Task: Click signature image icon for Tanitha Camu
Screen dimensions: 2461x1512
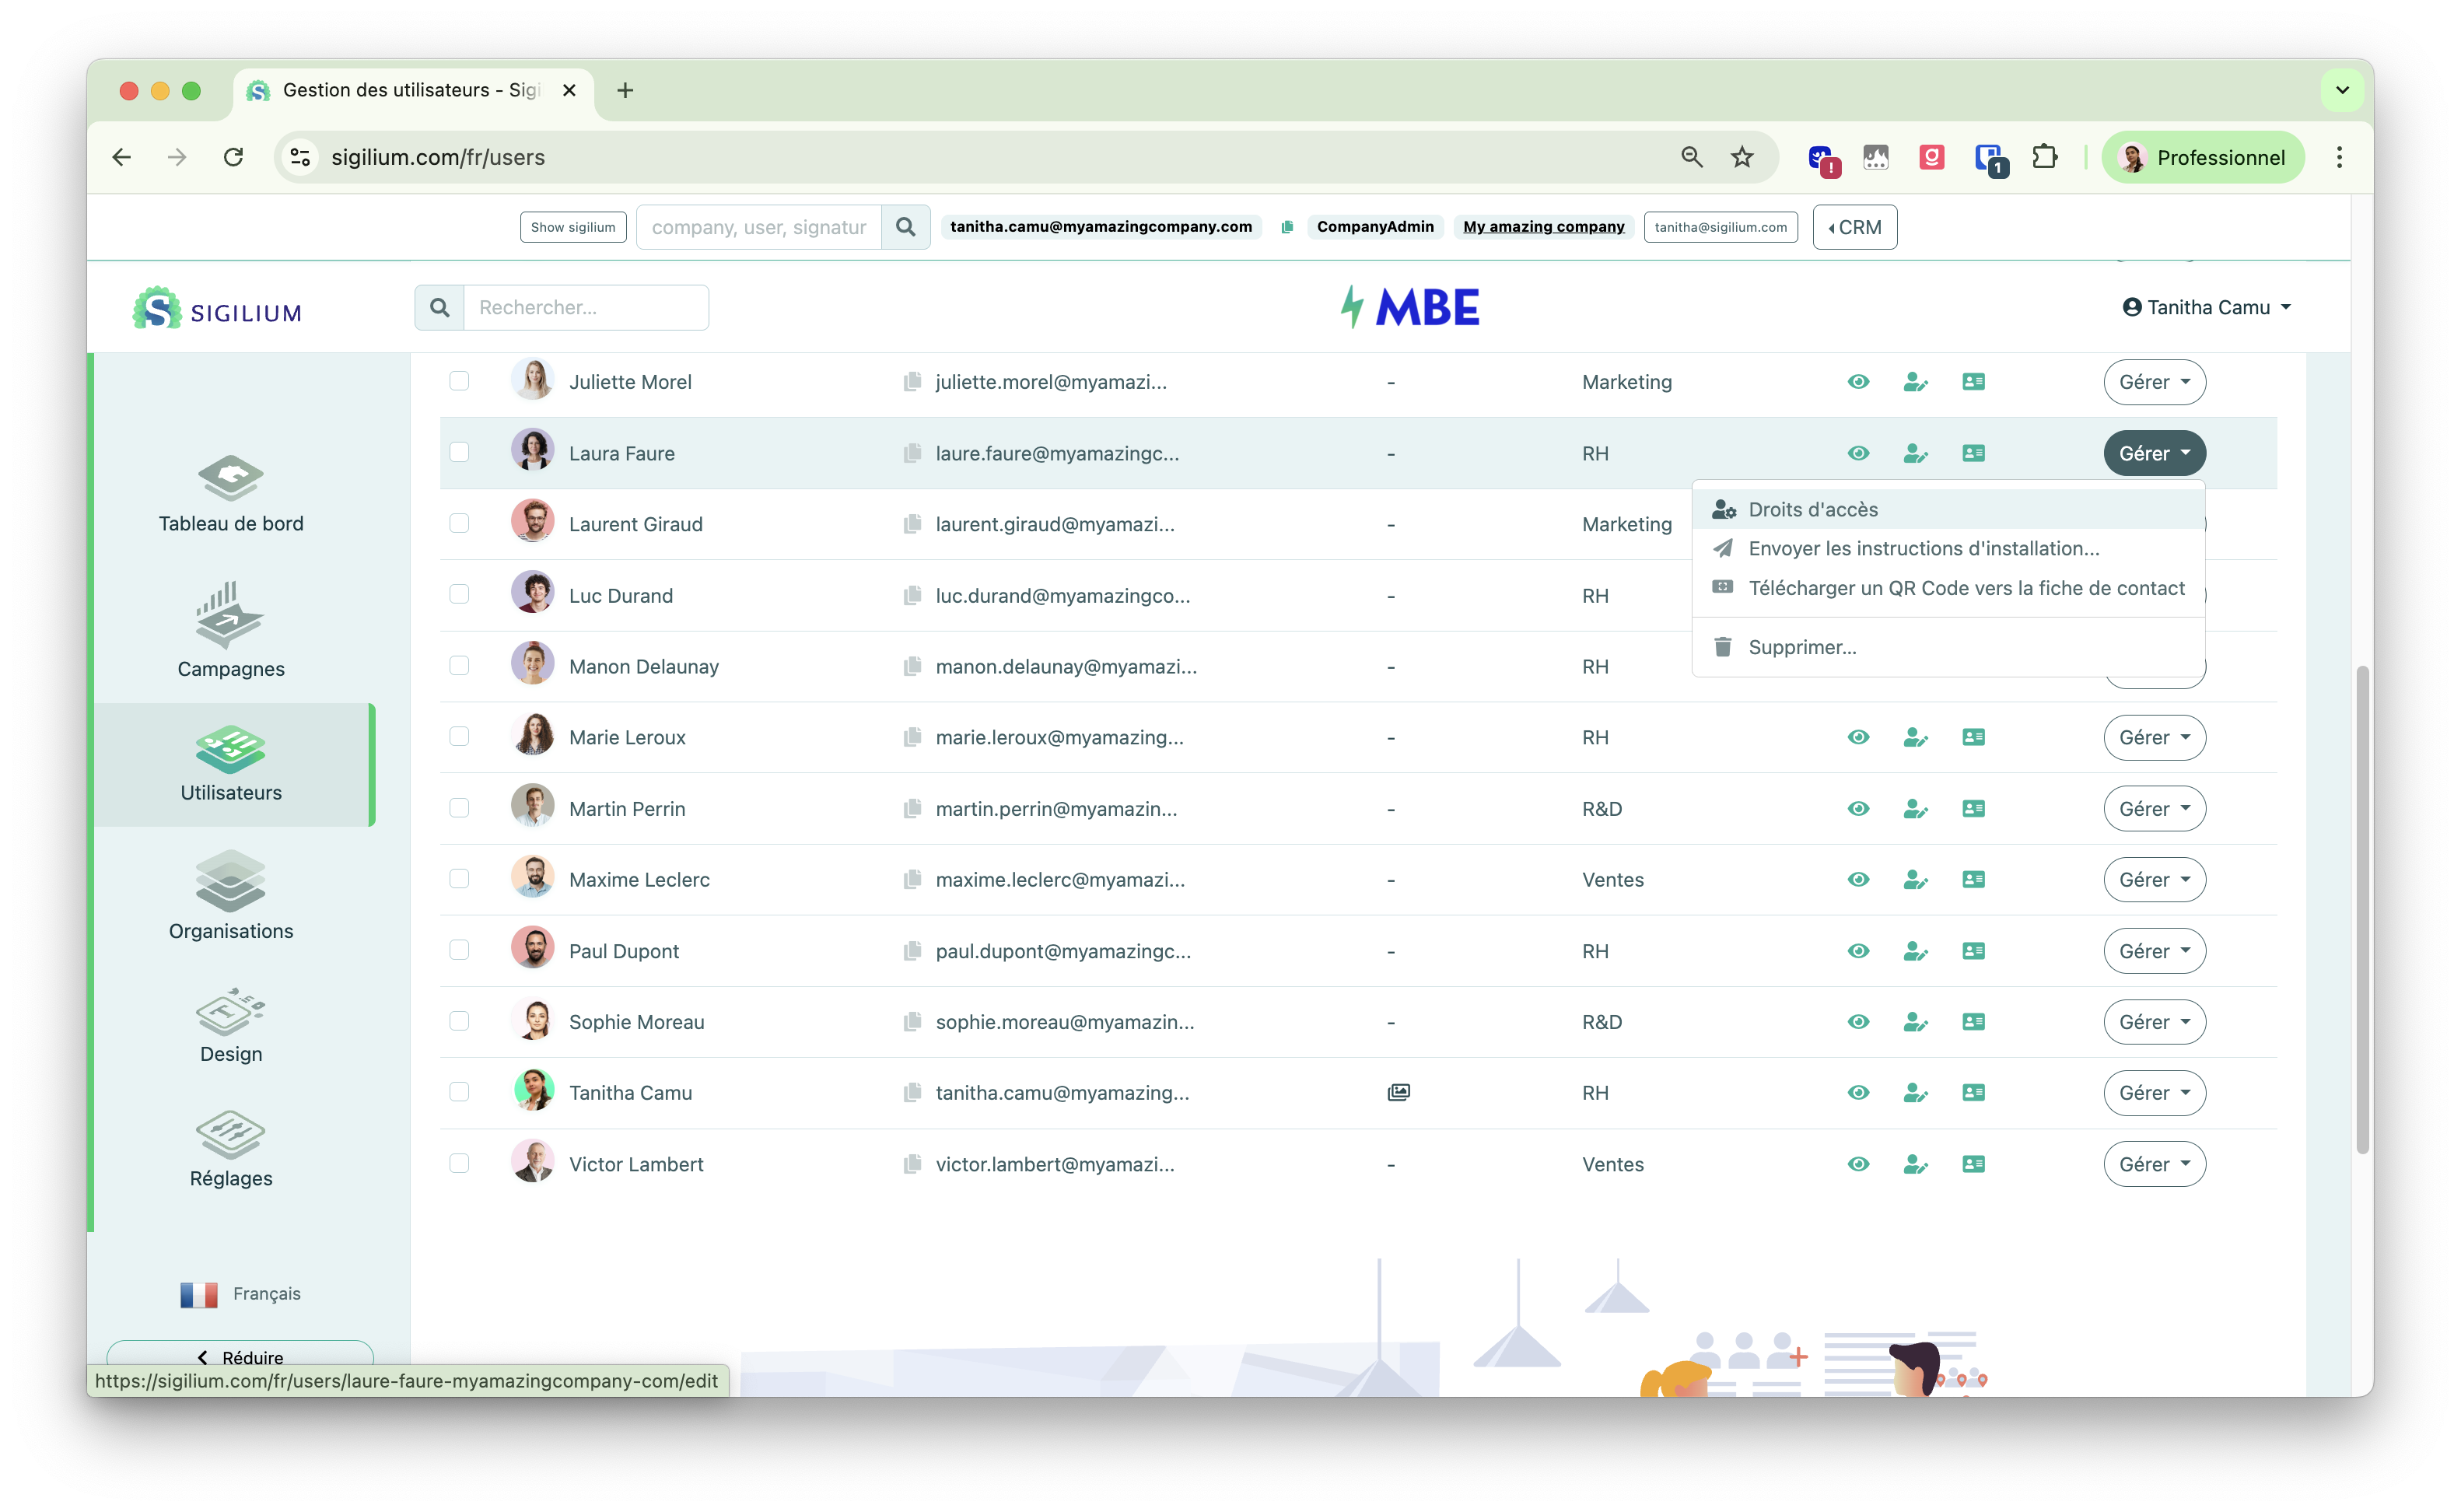Action: pyautogui.click(x=1399, y=1092)
